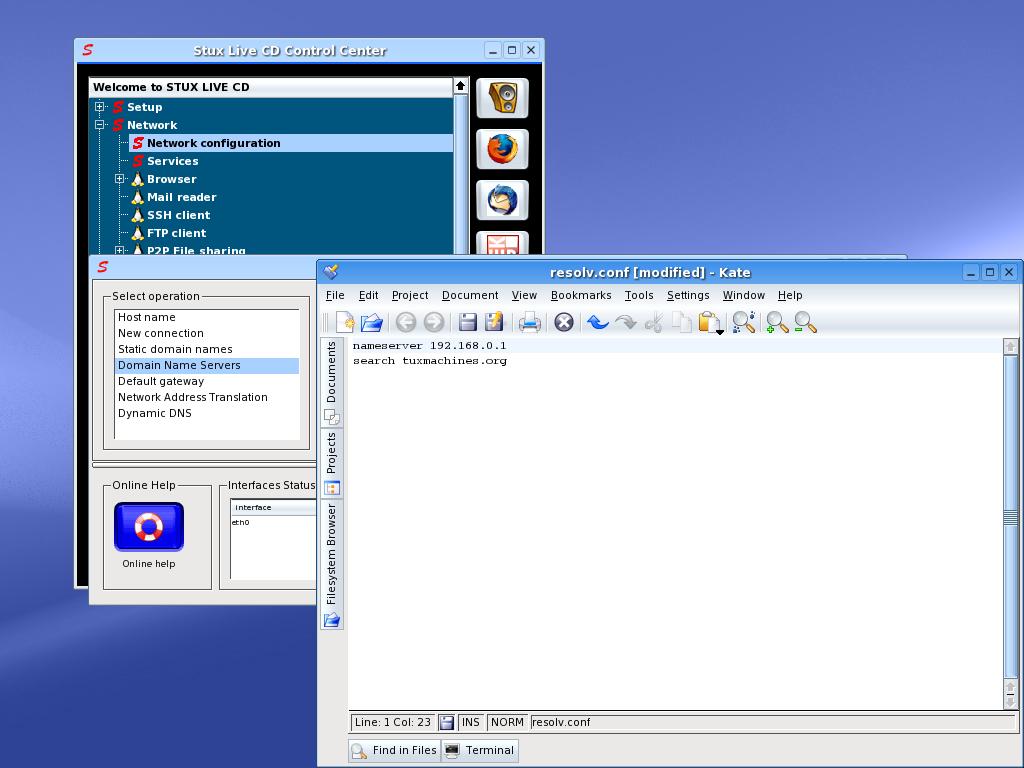1024x768 pixels.
Task: Expand the Browser tree node
Action: coord(120,178)
